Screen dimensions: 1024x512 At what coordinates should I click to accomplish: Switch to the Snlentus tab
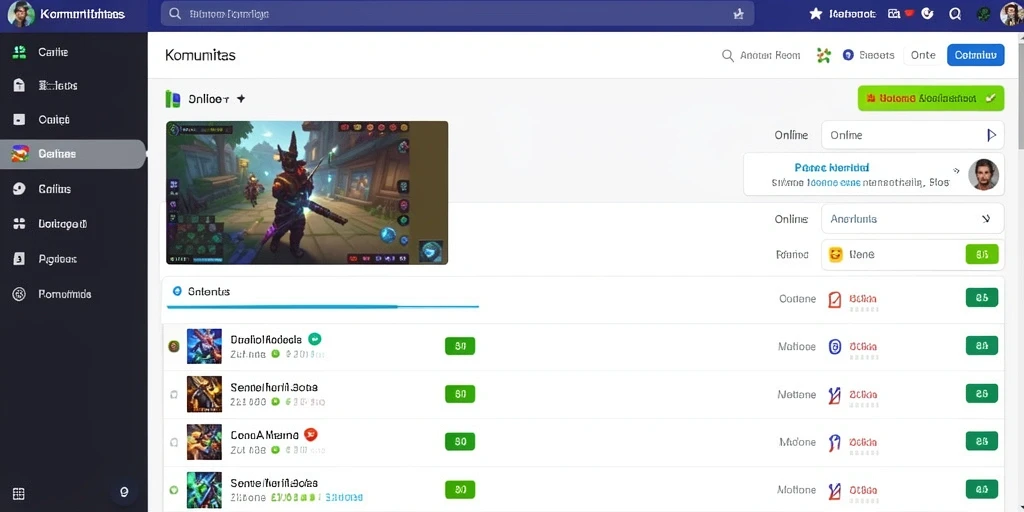point(208,292)
